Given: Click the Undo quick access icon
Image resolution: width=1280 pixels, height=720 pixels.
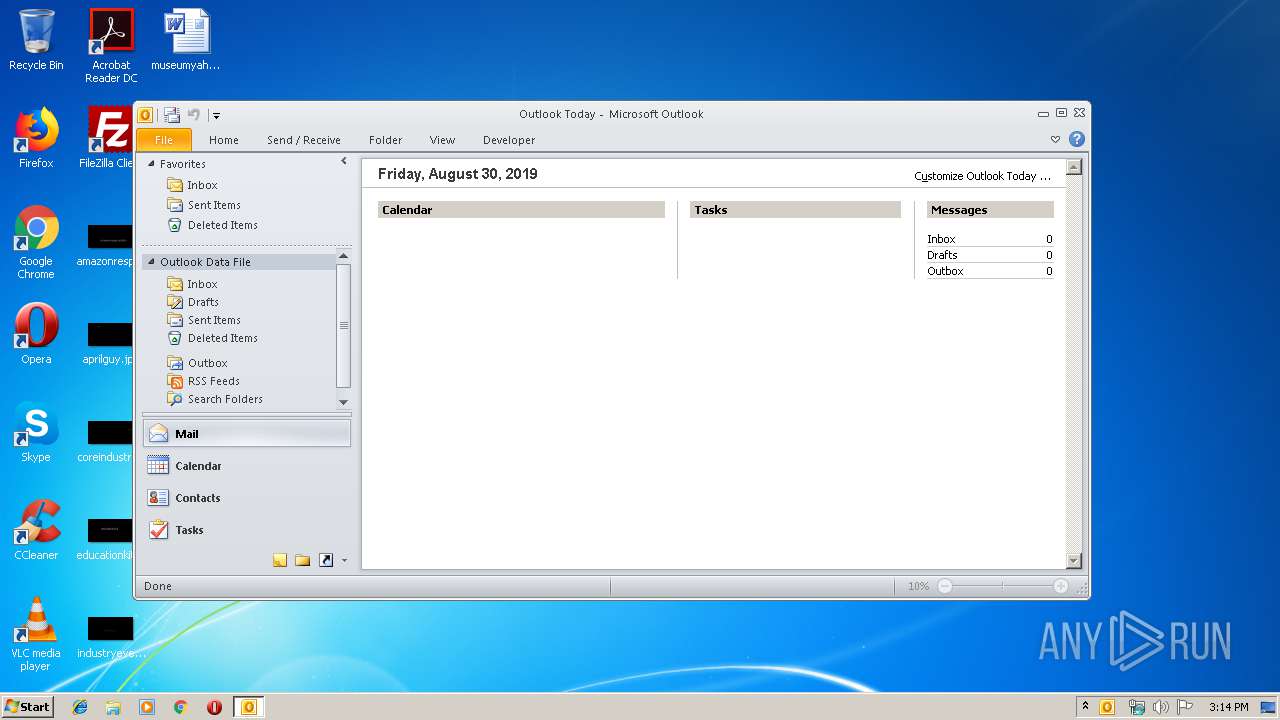Looking at the screenshot, I should point(194,114).
